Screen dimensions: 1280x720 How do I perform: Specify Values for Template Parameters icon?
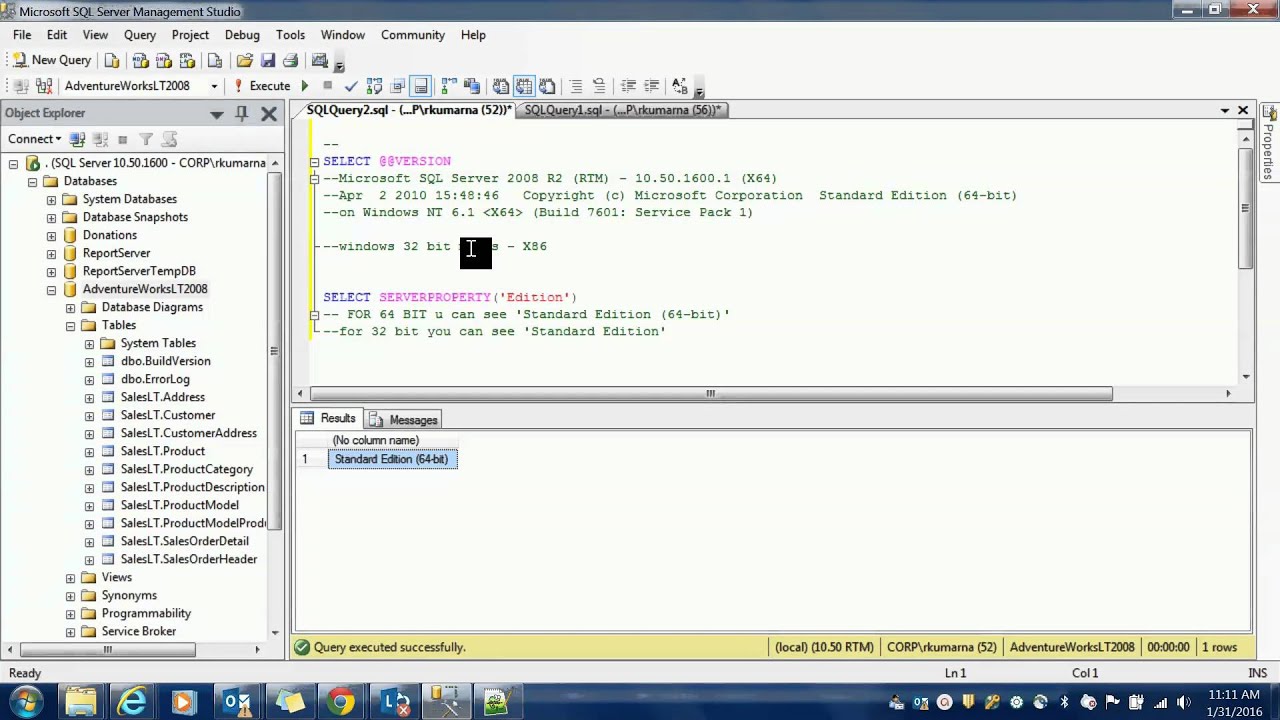680,86
